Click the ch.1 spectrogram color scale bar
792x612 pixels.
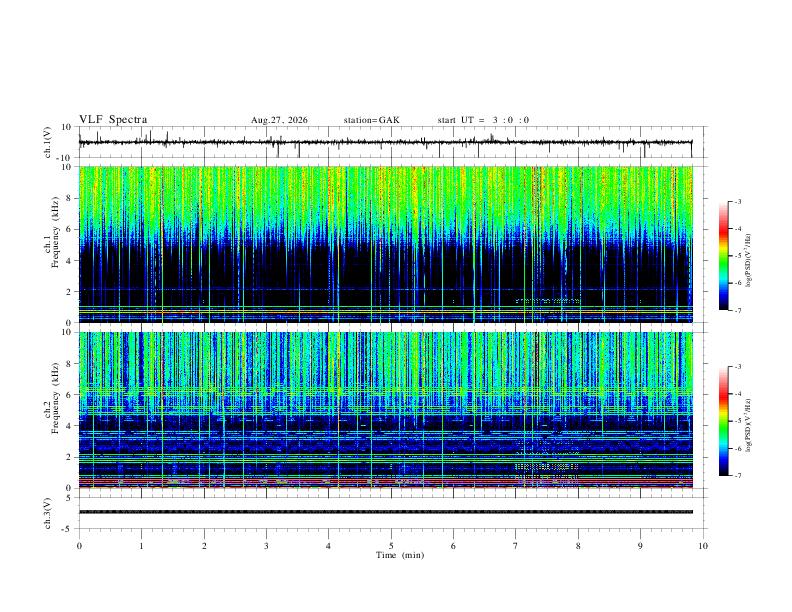pyautogui.click(x=723, y=256)
